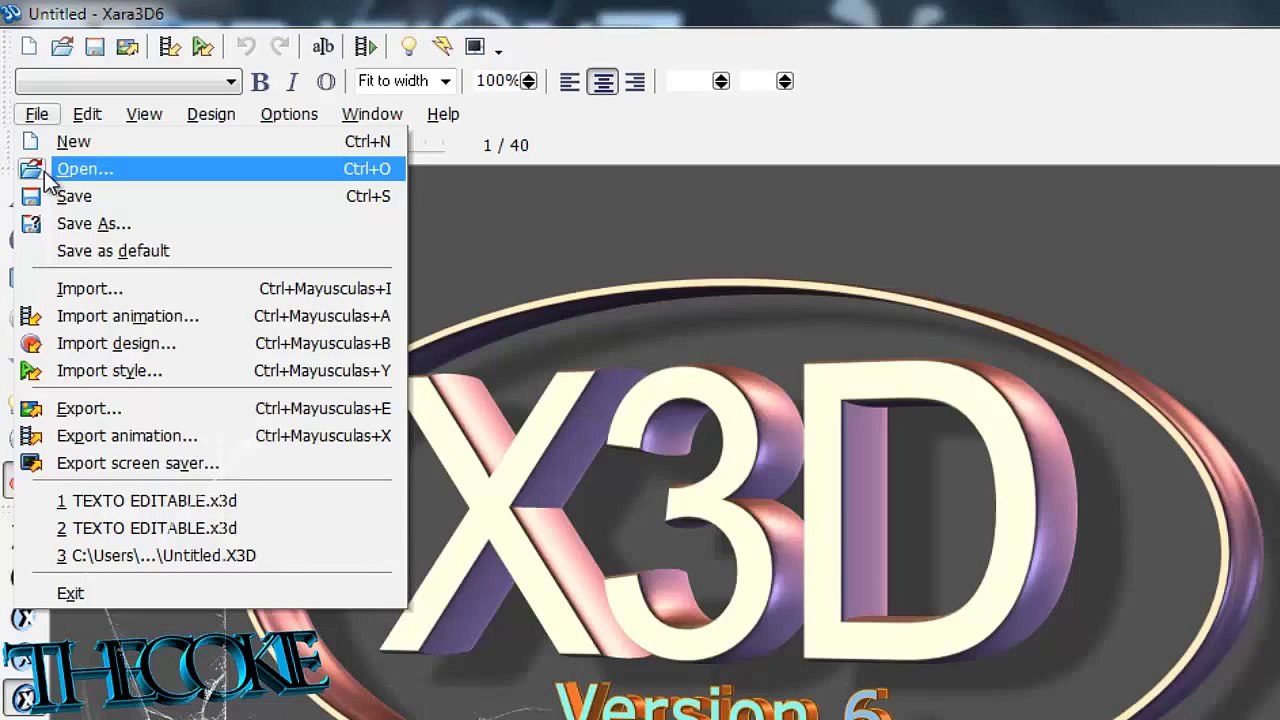Click the Redo arrow icon
This screenshot has width=1280, height=720.
coord(280,47)
